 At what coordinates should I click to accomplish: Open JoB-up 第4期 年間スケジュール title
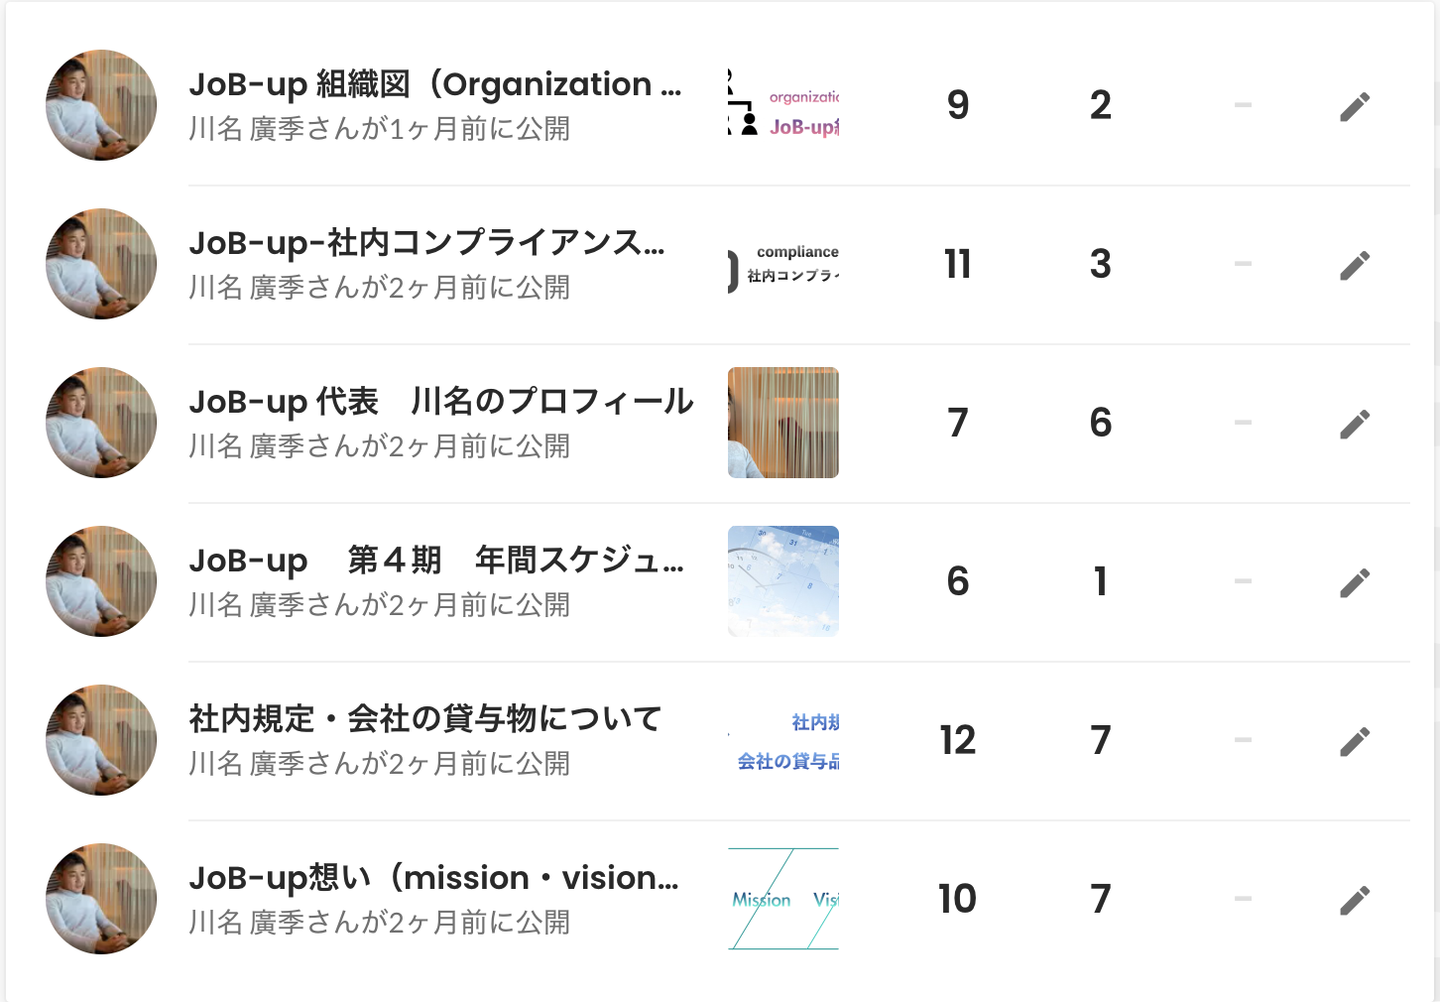coord(436,560)
